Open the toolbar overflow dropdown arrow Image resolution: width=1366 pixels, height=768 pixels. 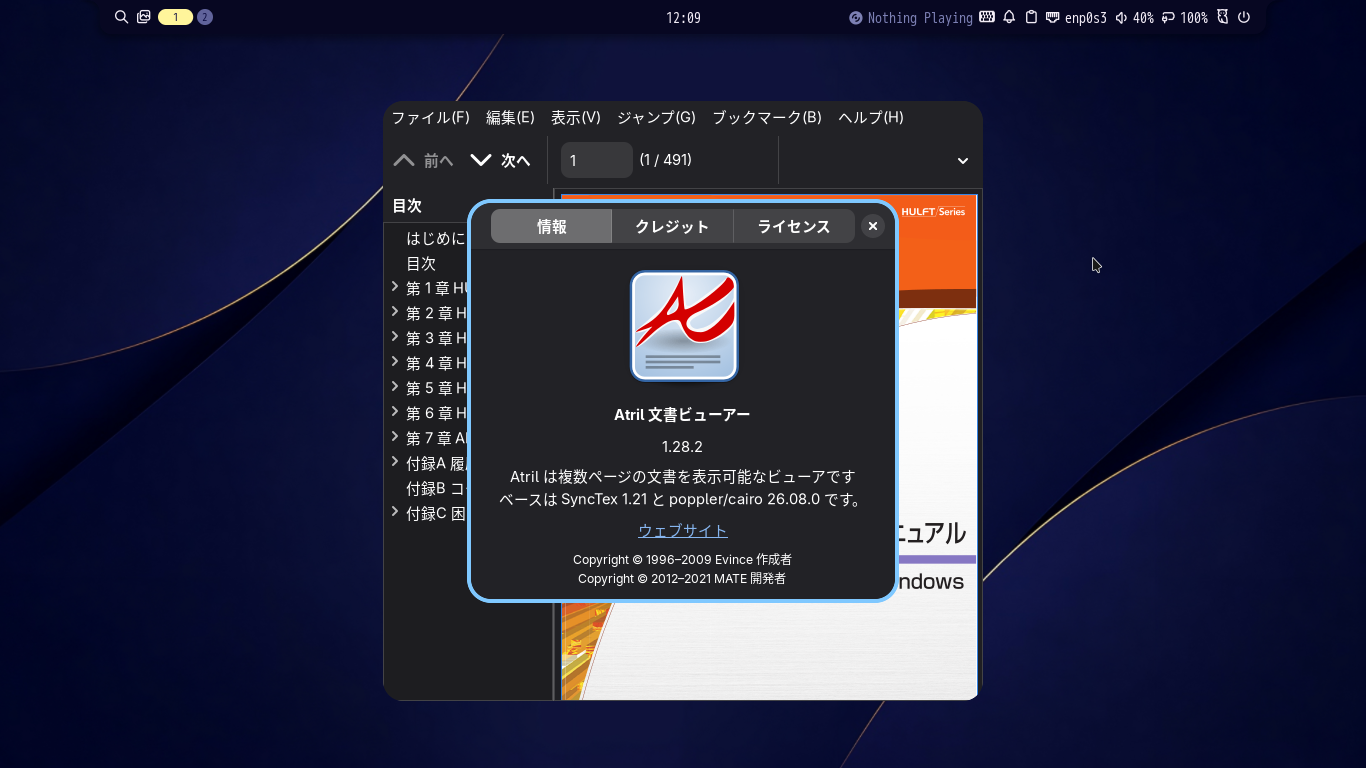click(963, 161)
